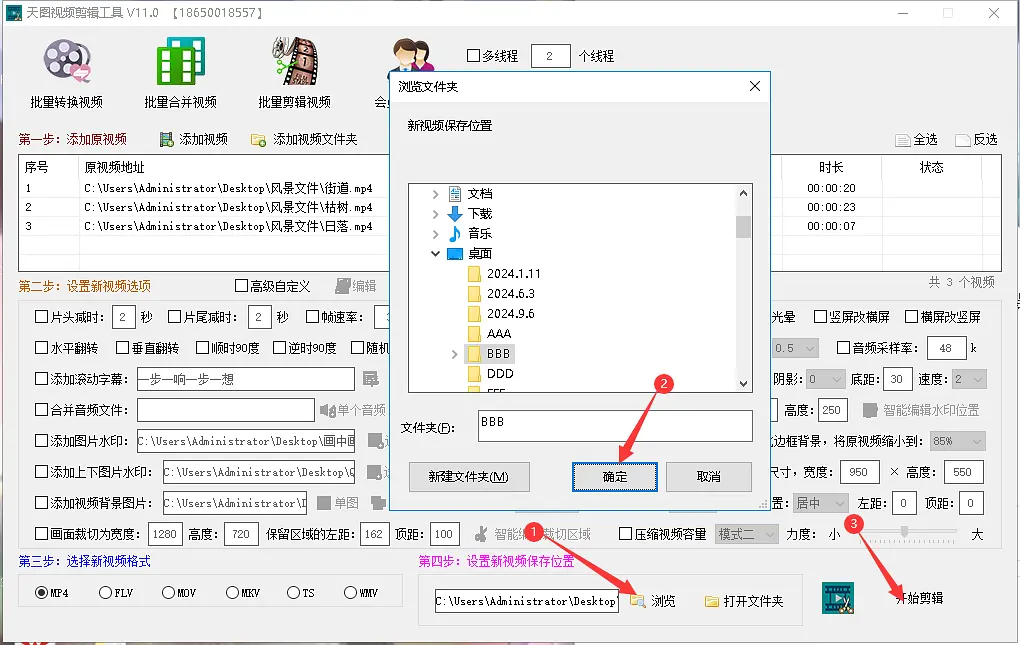
Task: Expand the 文档 tree node
Action: point(435,194)
